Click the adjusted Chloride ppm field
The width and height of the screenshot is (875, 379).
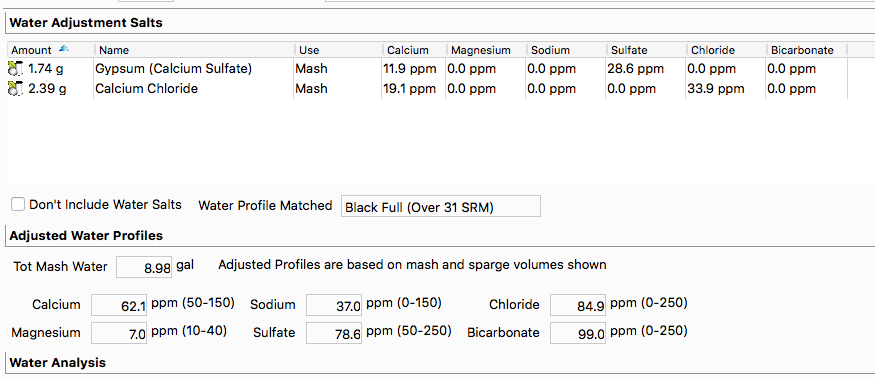click(578, 305)
